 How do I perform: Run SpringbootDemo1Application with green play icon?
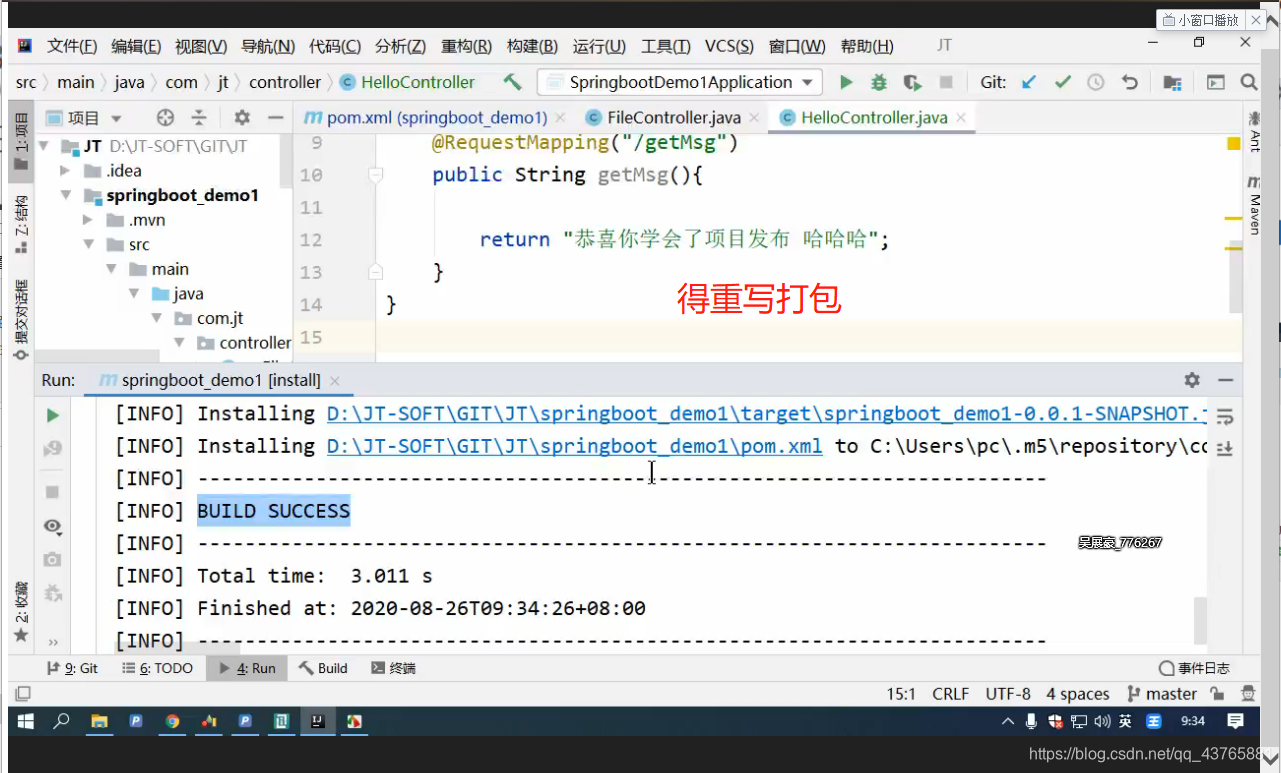(x=846, y=82)
